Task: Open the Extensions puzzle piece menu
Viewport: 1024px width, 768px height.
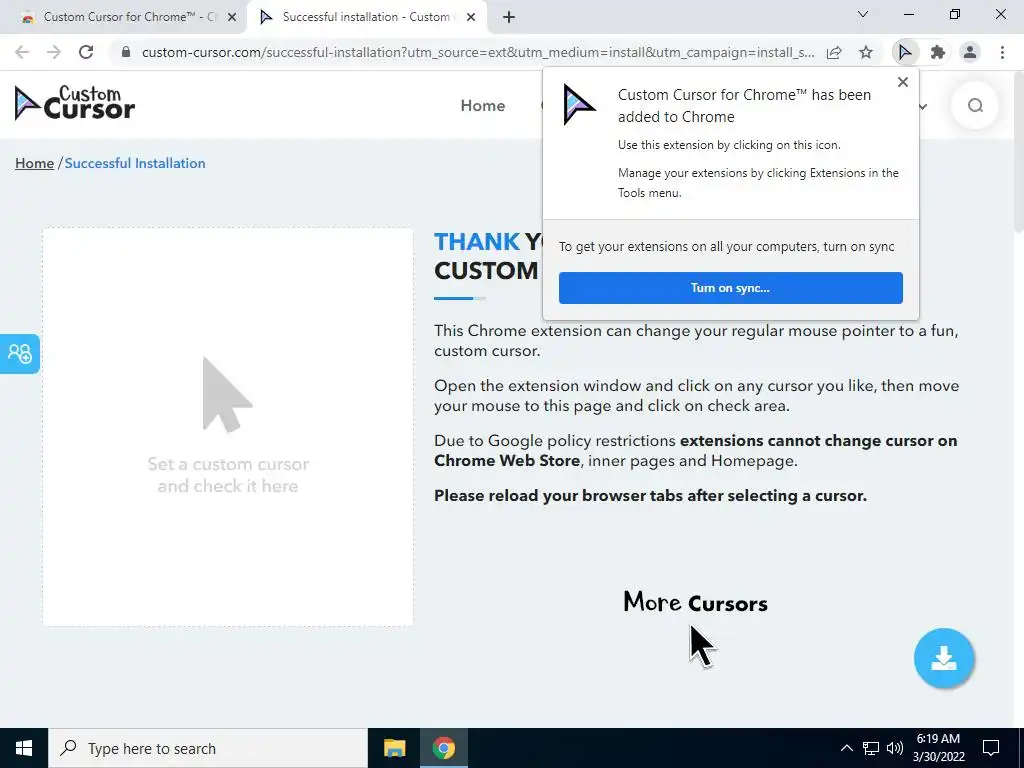Action: (x=938, y=52)
